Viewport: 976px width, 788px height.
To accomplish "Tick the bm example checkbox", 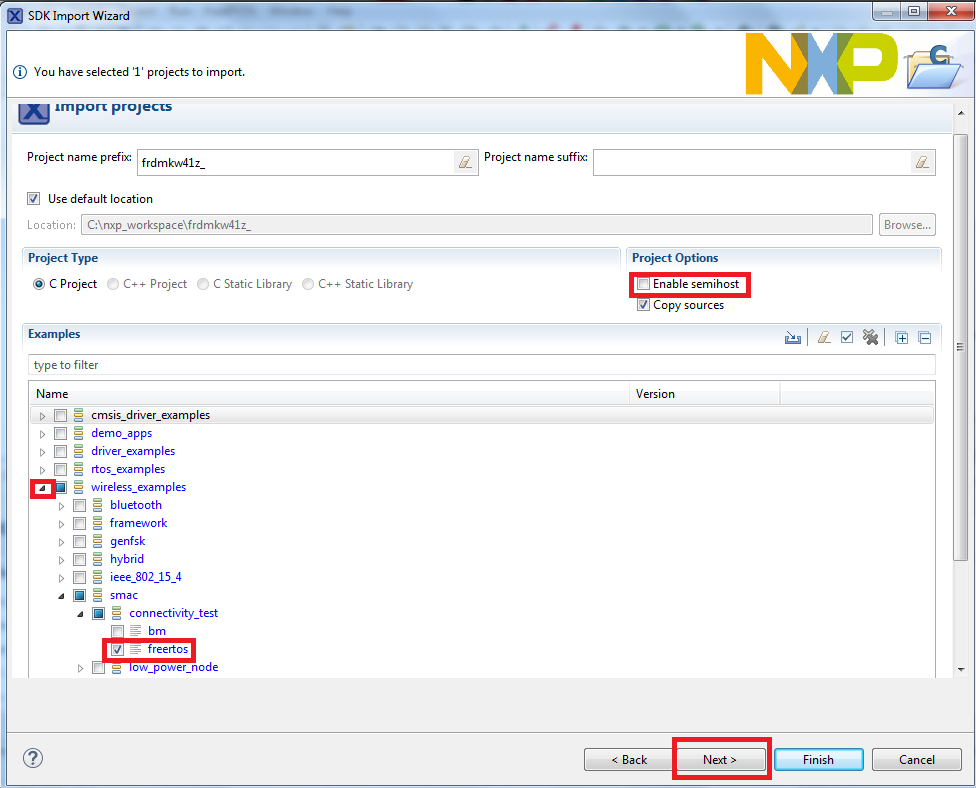I will [117, 631].
